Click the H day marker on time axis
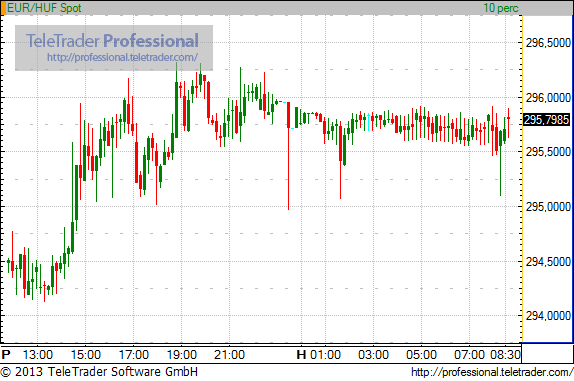Screen dimensions: 574x381 (301, 355)
